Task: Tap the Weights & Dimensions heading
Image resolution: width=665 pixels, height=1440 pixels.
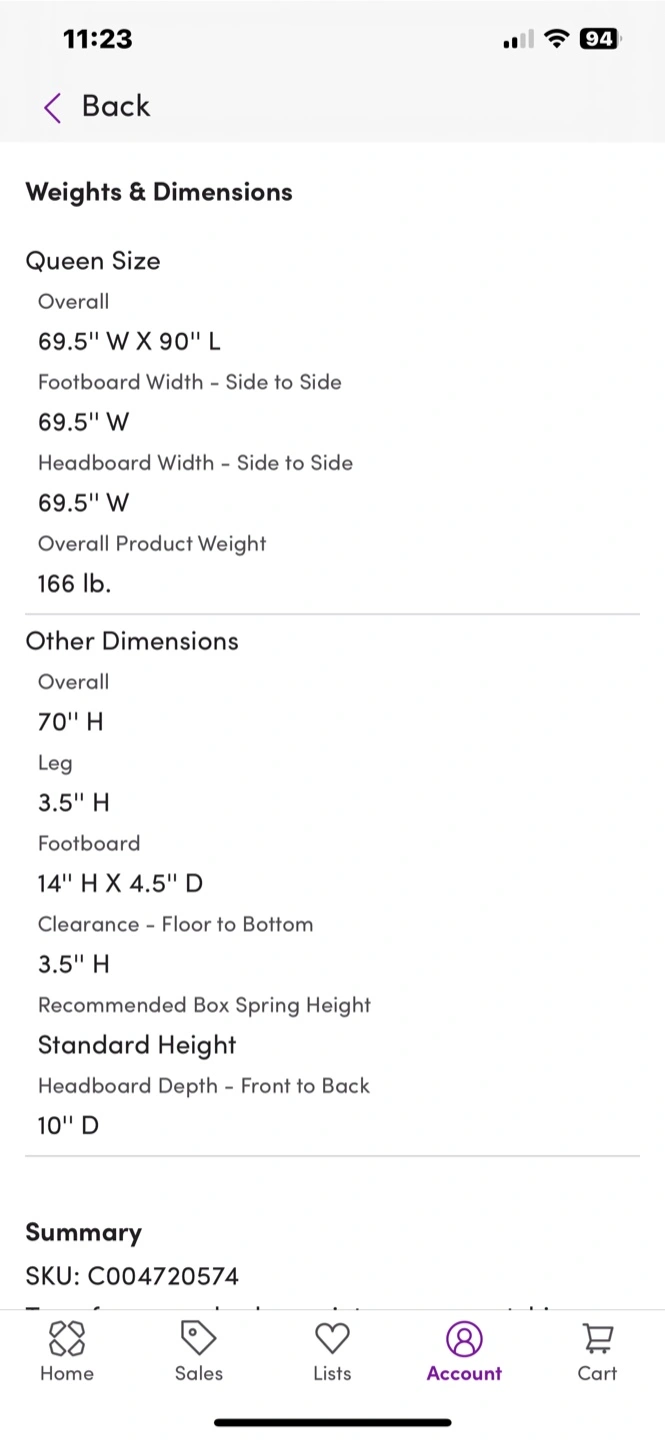Action: (x=159, y=192)
